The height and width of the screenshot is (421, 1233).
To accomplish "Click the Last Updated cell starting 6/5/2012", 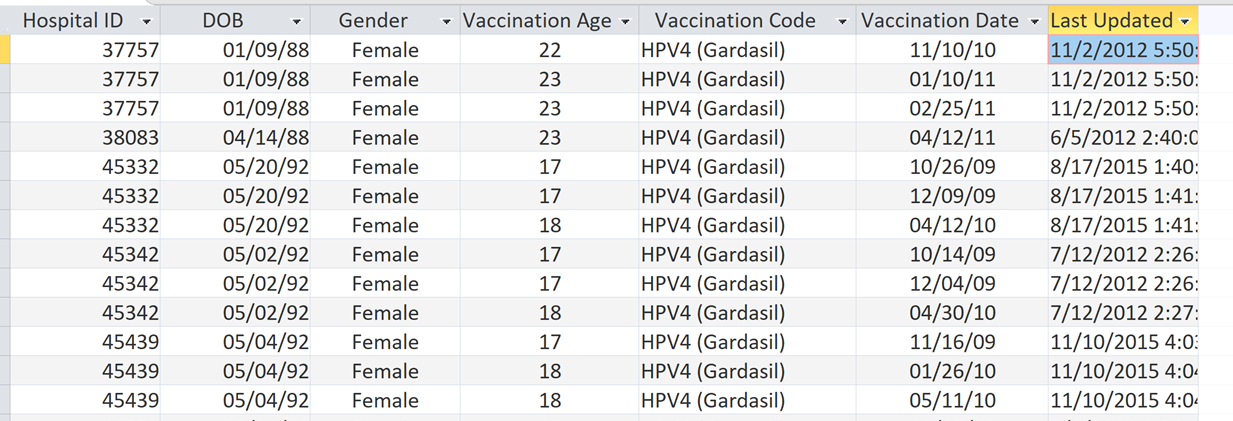I will [x=1123, y=138].
